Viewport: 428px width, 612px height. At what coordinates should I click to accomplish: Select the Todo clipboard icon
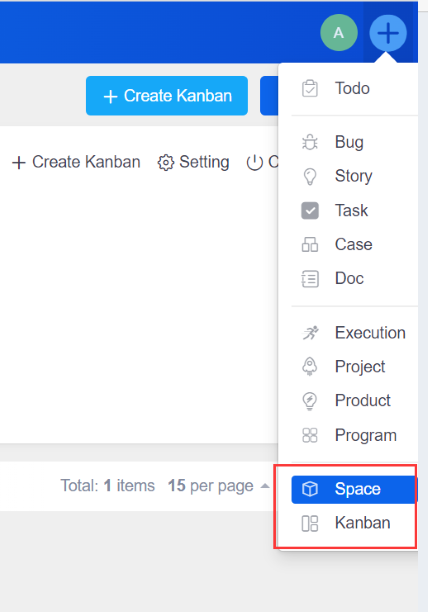(310, 88)
